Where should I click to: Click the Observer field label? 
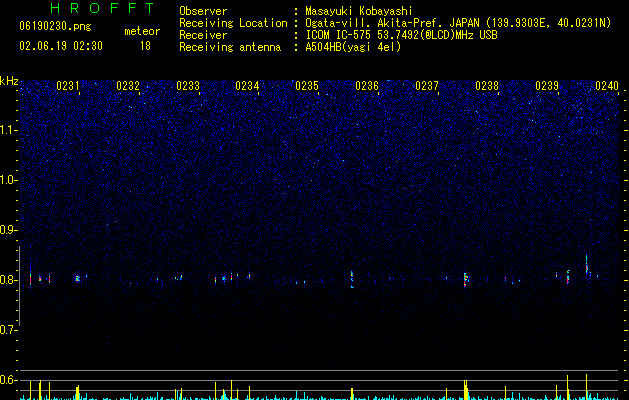click(x=203, y=11)
